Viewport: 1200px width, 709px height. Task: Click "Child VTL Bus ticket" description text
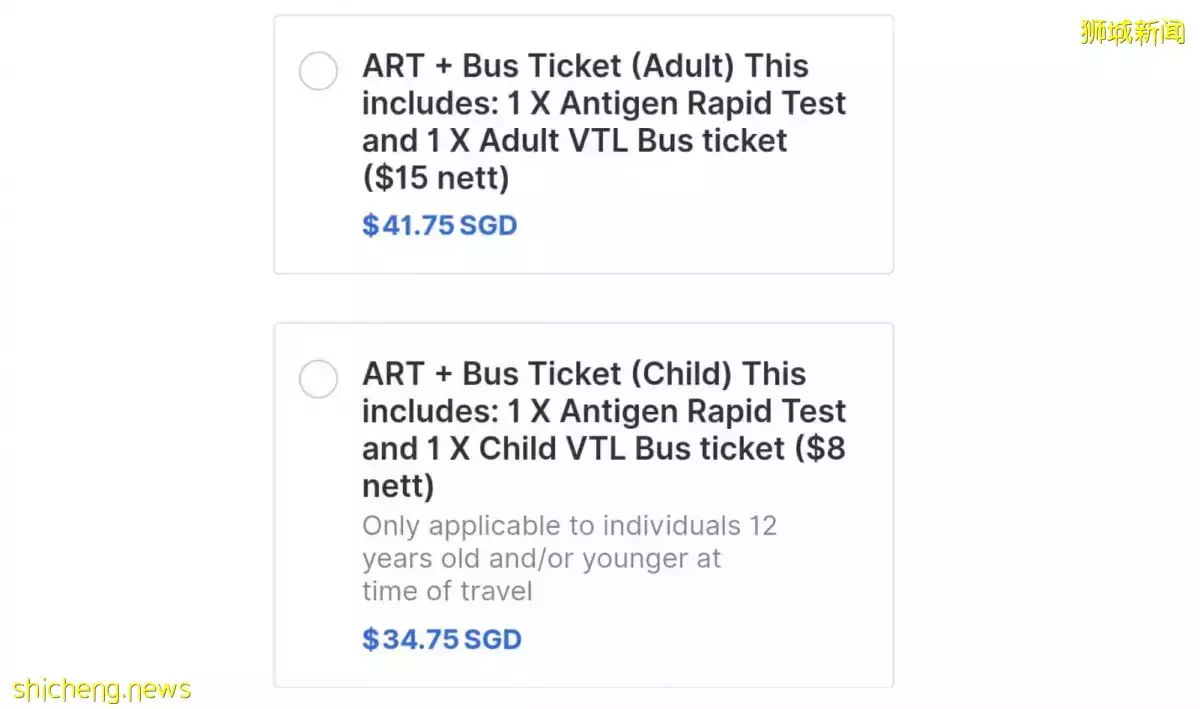click(x=632, y=449)
